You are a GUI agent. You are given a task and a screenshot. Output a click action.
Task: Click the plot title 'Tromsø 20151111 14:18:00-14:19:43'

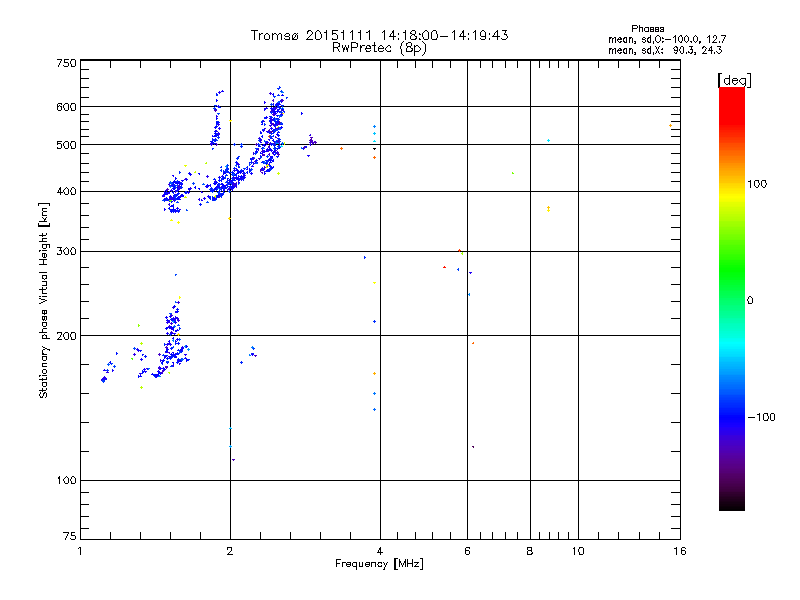[x=379, y=35]
